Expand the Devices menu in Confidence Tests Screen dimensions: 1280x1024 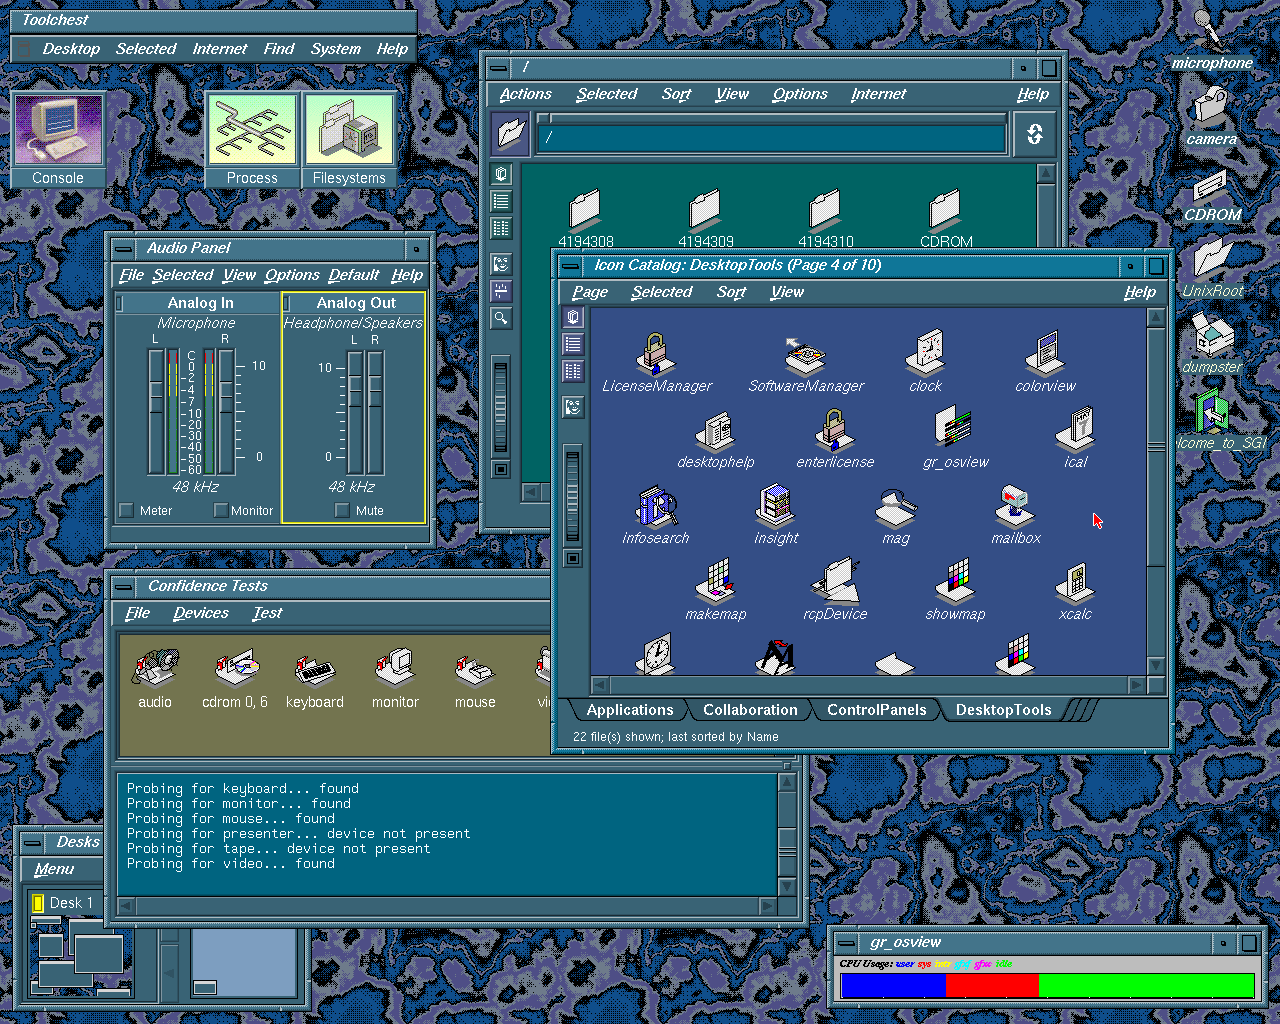pyautogui.click(x=200, y=613)
